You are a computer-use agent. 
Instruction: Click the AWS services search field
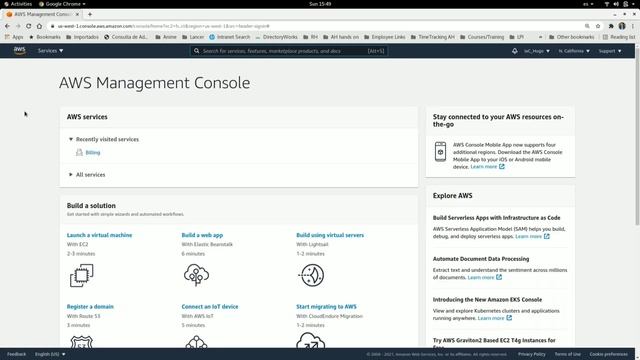pyautogui.click(x=289, y=51)
